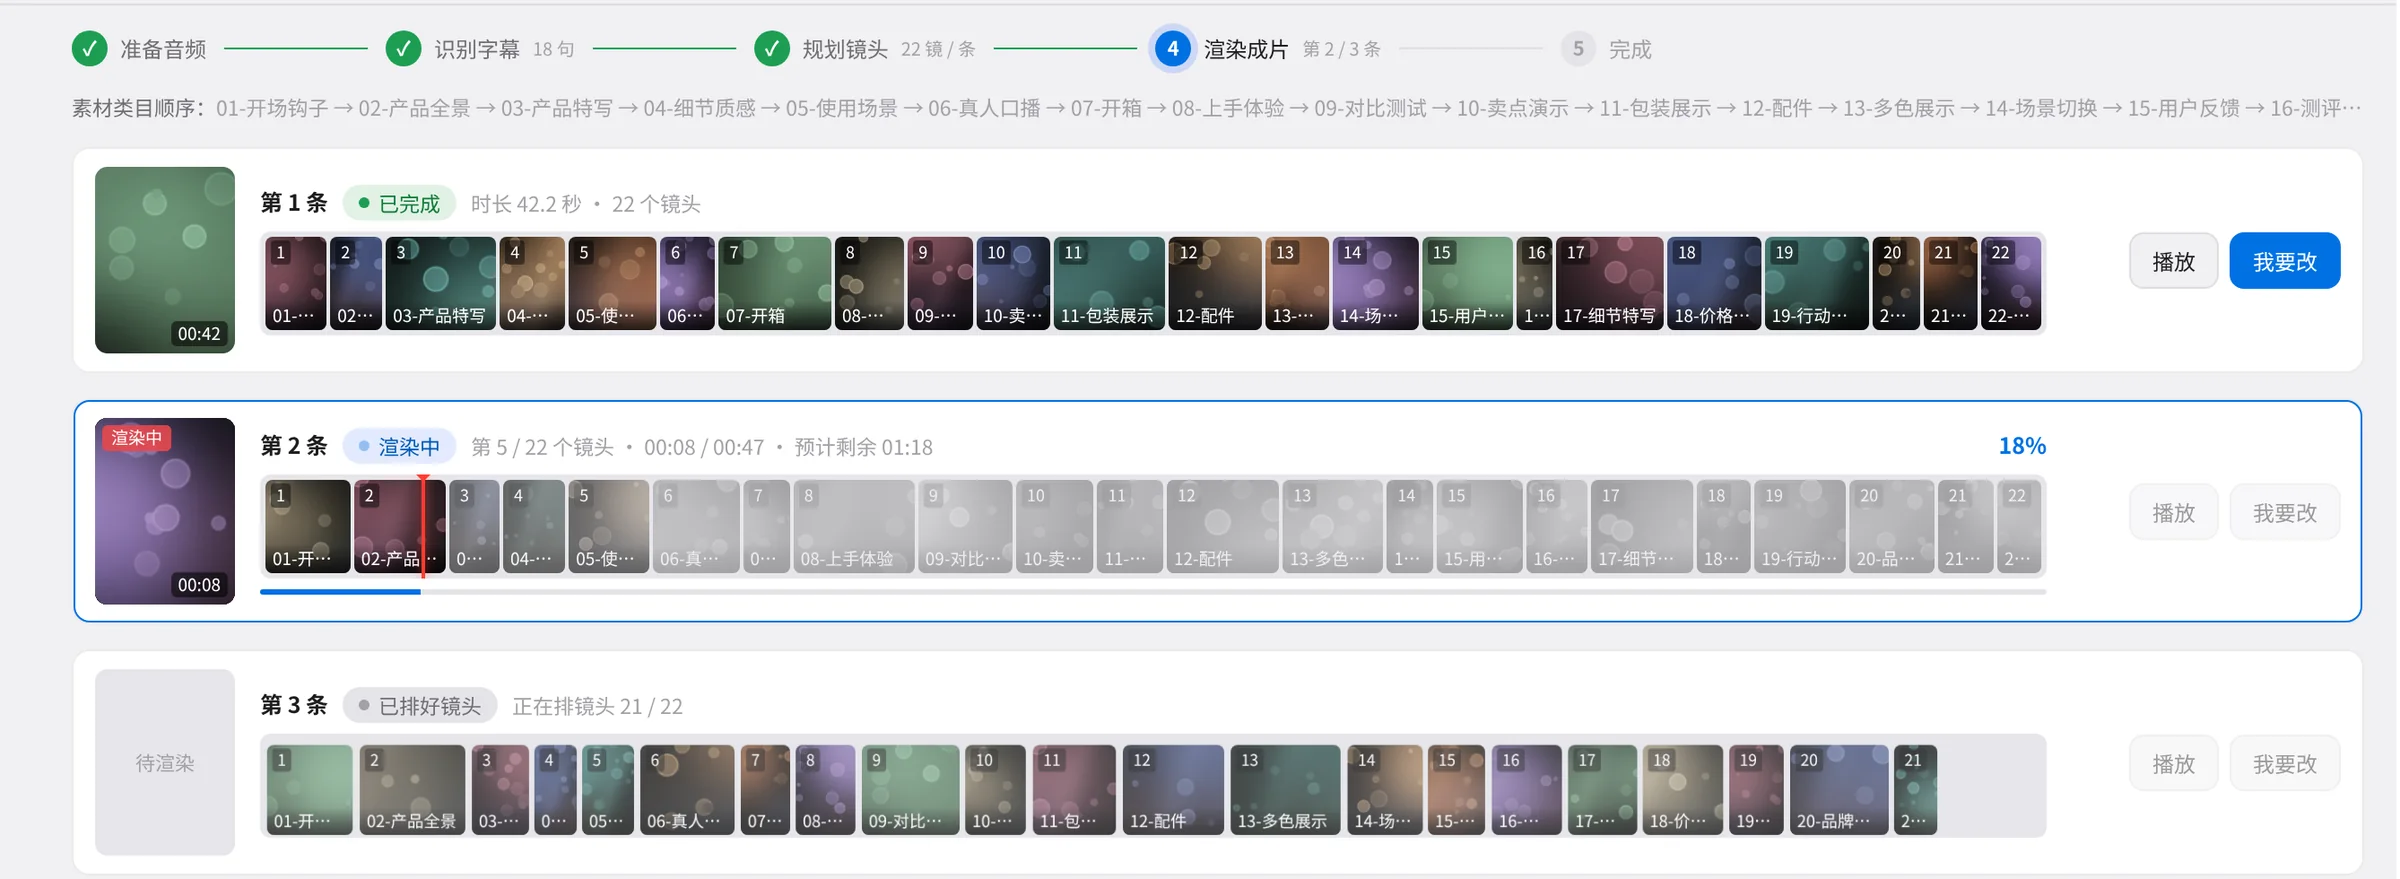
Task: Select shot 12 12-配件 in 第 1 条
Action: 1214,283
